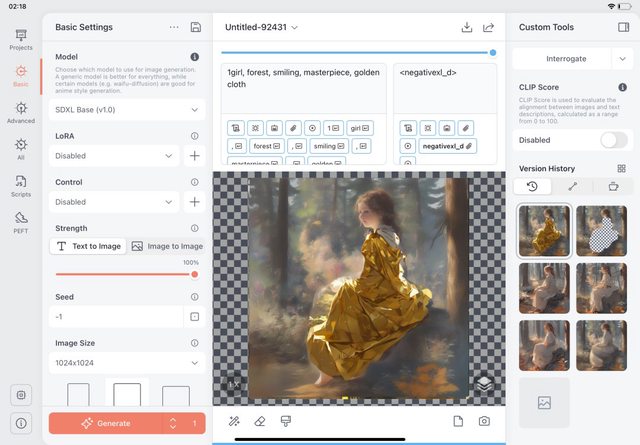Select the first version history thumbnail

[544, 231]
